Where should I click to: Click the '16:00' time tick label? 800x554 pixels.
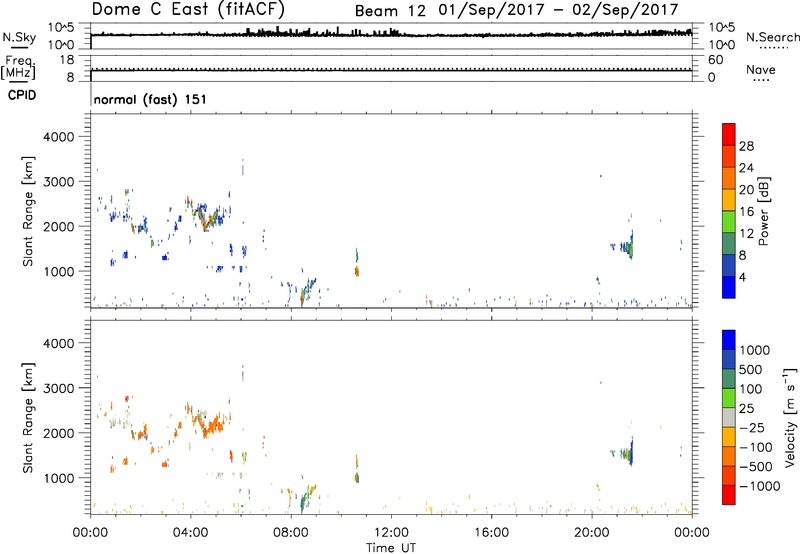[491, 533]
